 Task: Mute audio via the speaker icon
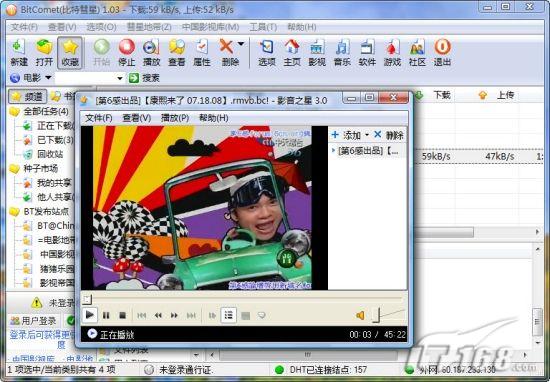click(360, 316)
